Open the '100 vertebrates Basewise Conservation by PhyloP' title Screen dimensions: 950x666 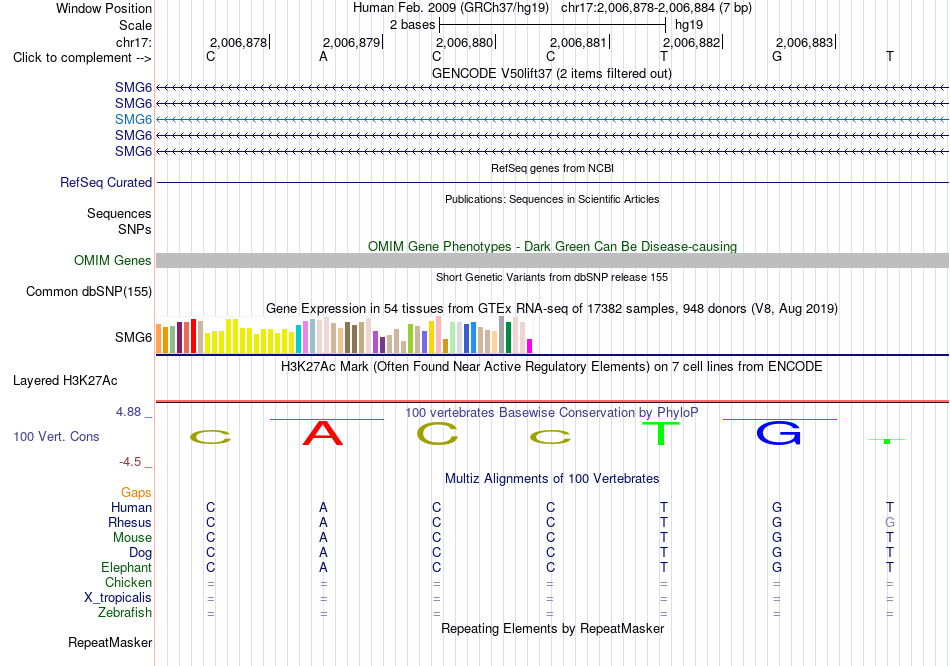(552, 413)
